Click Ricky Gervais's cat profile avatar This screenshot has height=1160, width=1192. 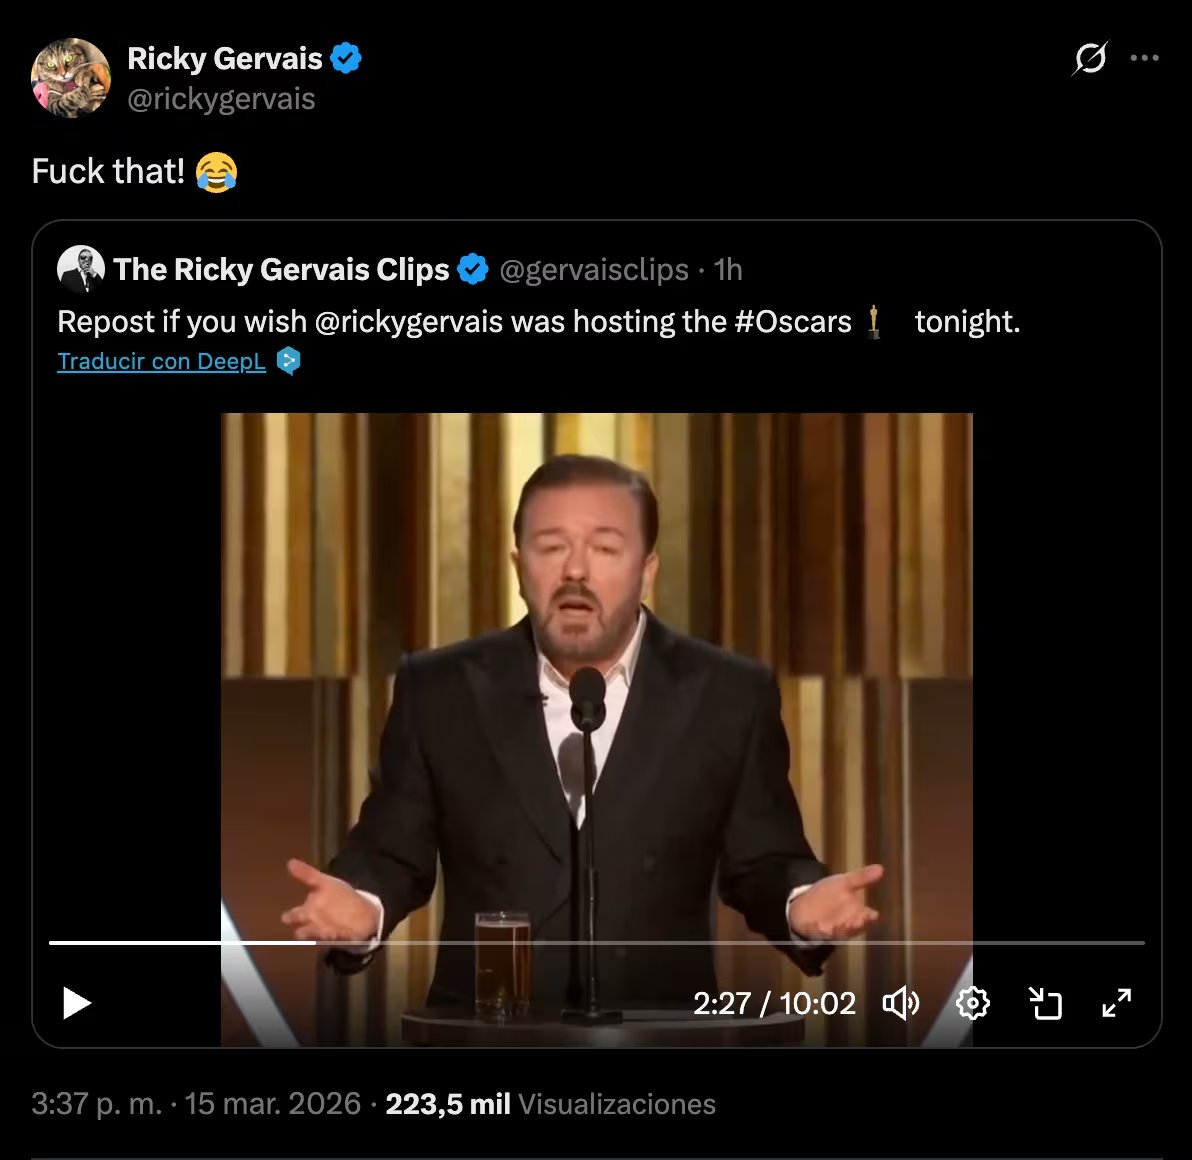70,78
